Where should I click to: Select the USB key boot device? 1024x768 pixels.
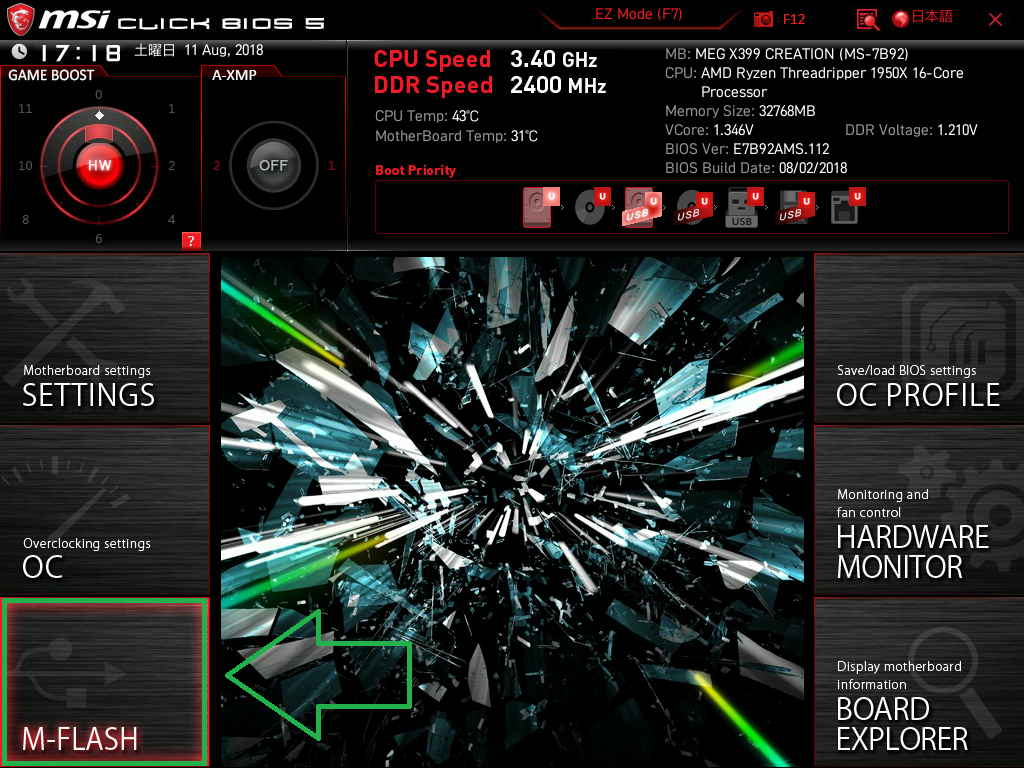744,208
